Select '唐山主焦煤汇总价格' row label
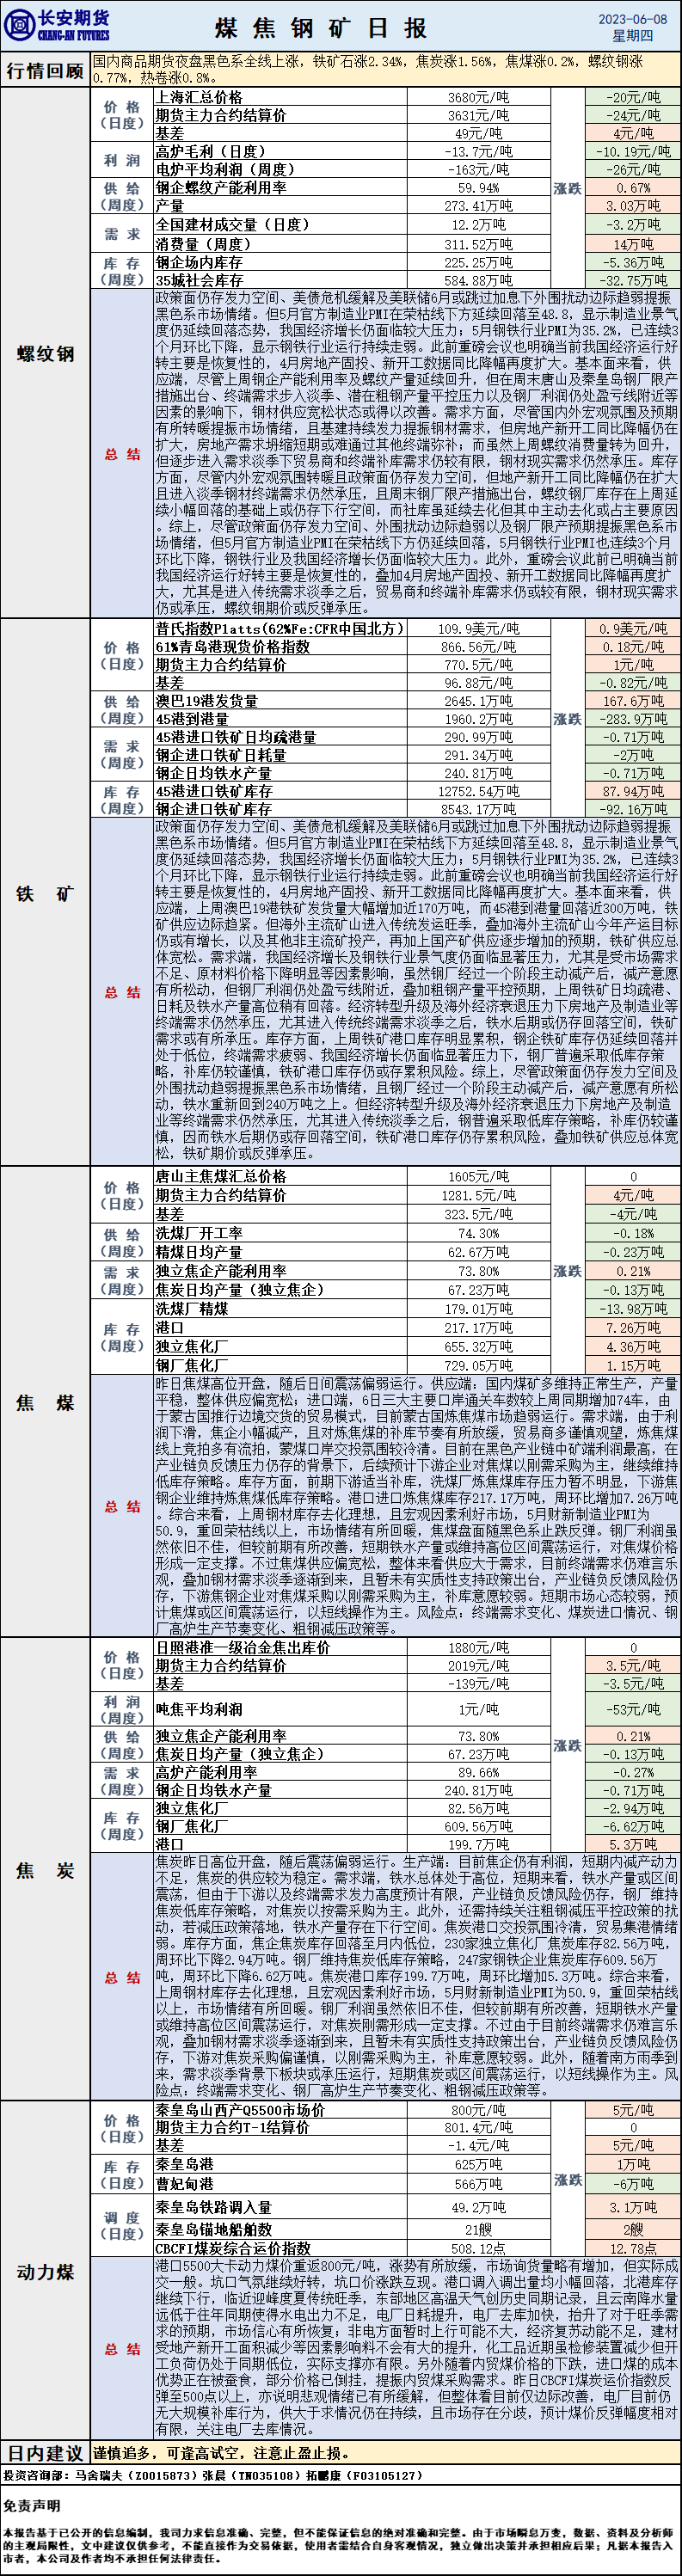 [x=221, y=1177]
